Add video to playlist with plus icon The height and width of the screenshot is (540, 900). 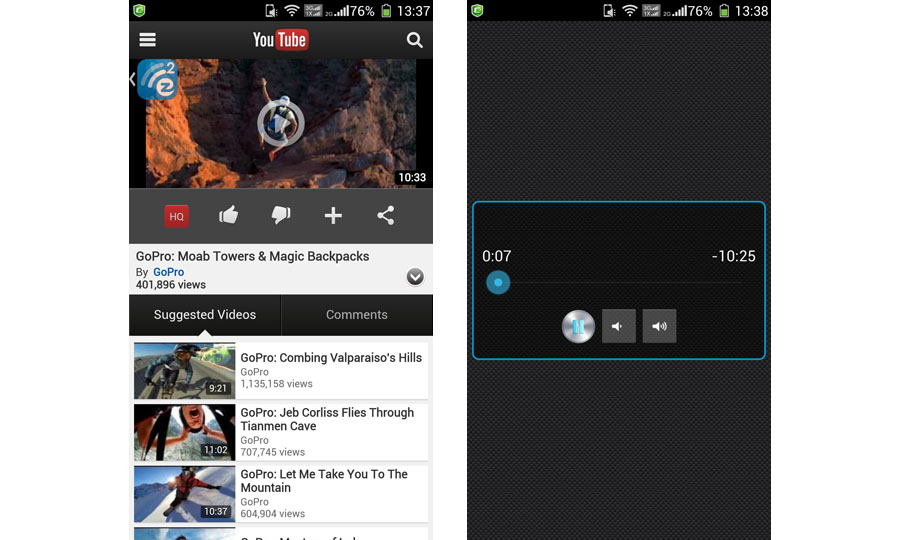click(333, 216)
